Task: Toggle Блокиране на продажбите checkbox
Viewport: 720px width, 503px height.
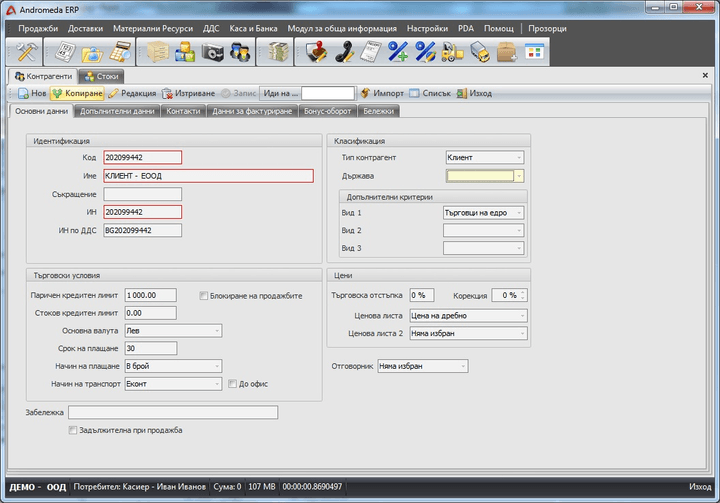Action: tap(203, 296)
